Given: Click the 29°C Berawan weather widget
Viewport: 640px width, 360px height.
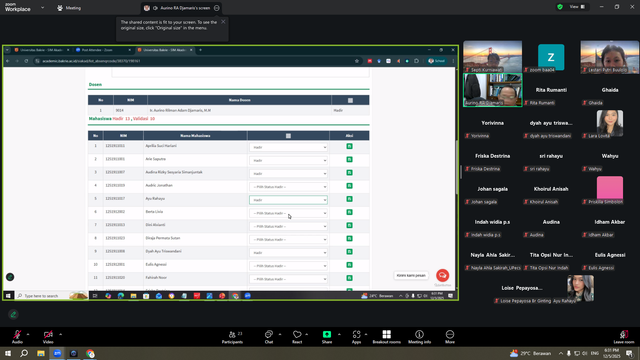Looking at the screenshot, I should point(531,353).
